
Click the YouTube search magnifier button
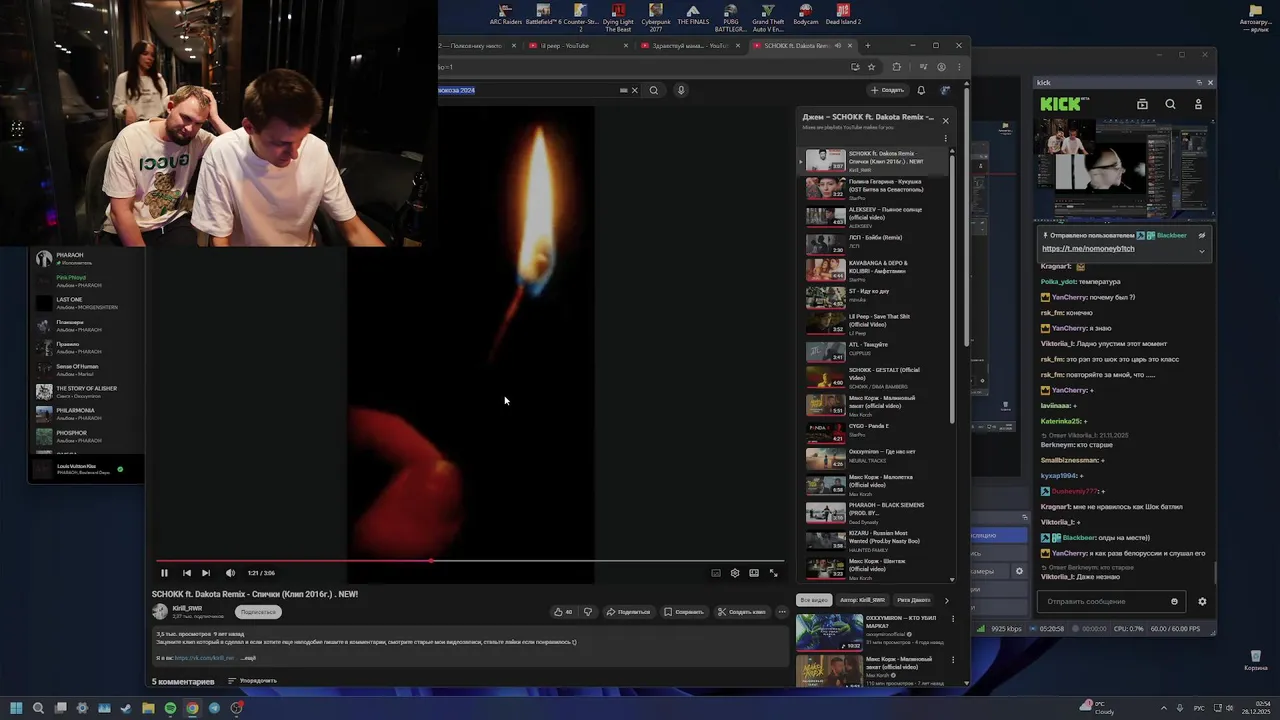[x=654, y=90]
